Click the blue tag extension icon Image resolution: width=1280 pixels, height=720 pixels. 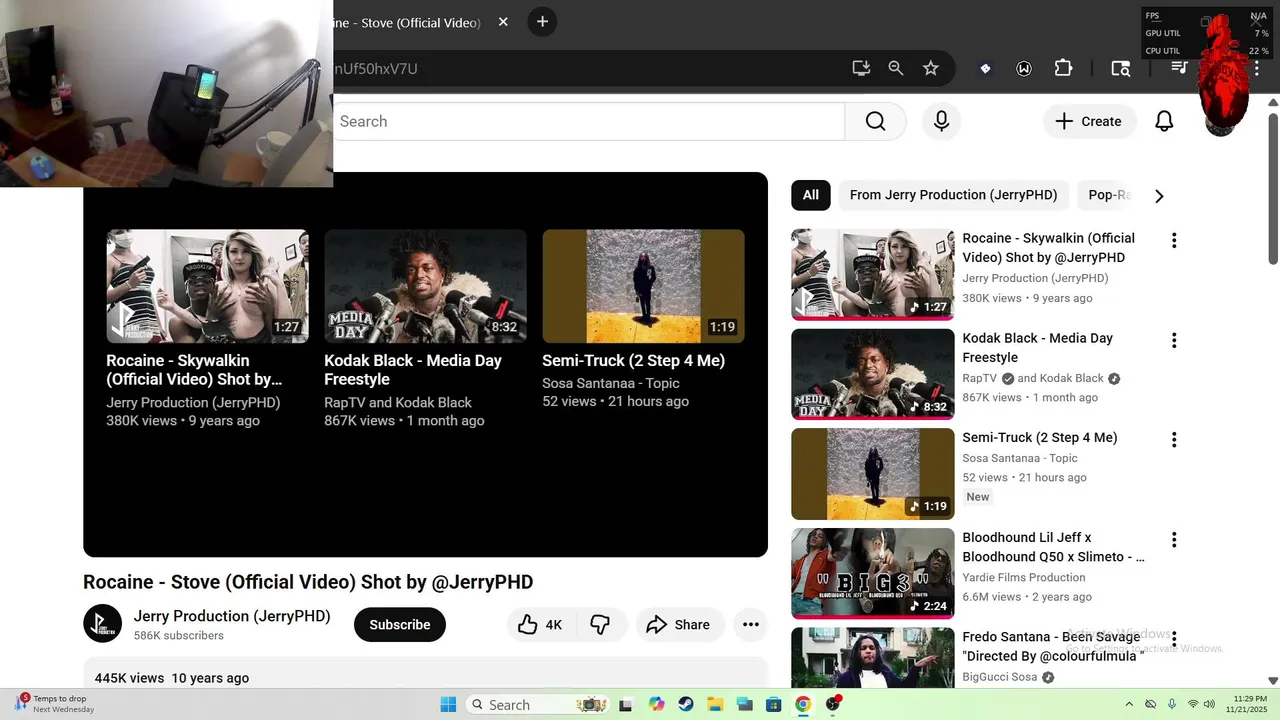point(985,68)
